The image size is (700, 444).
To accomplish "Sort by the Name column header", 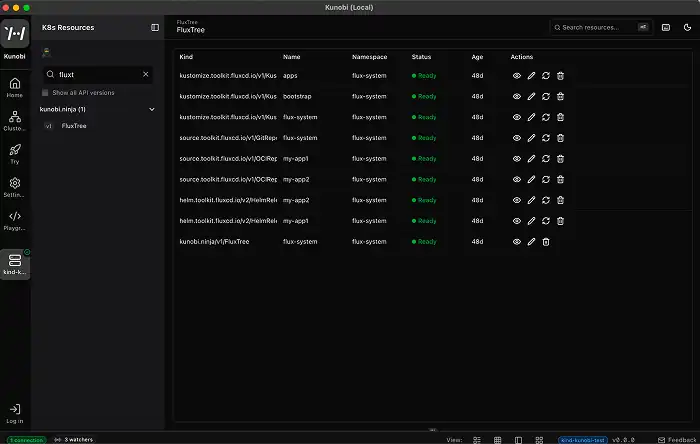I will (292, 57).
